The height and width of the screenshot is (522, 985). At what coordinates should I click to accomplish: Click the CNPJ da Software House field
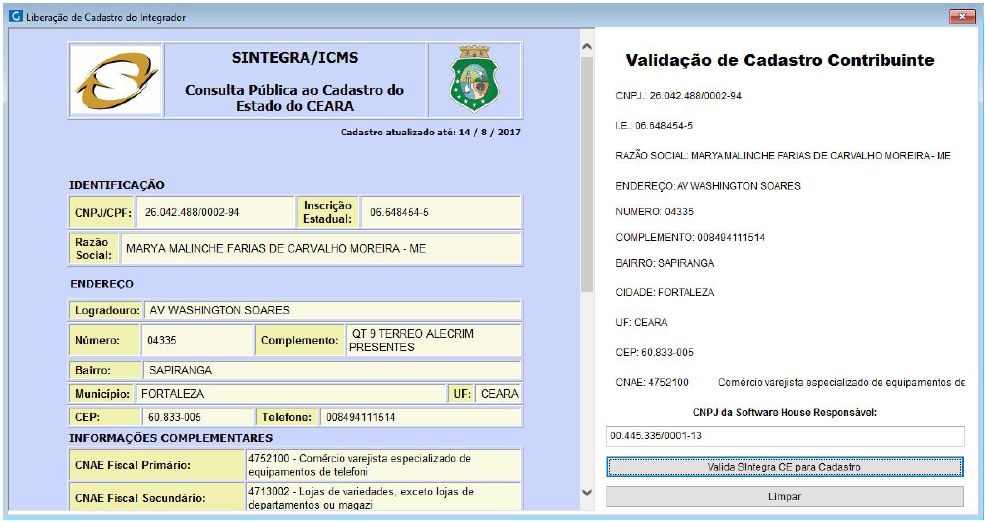pos(785,436)
